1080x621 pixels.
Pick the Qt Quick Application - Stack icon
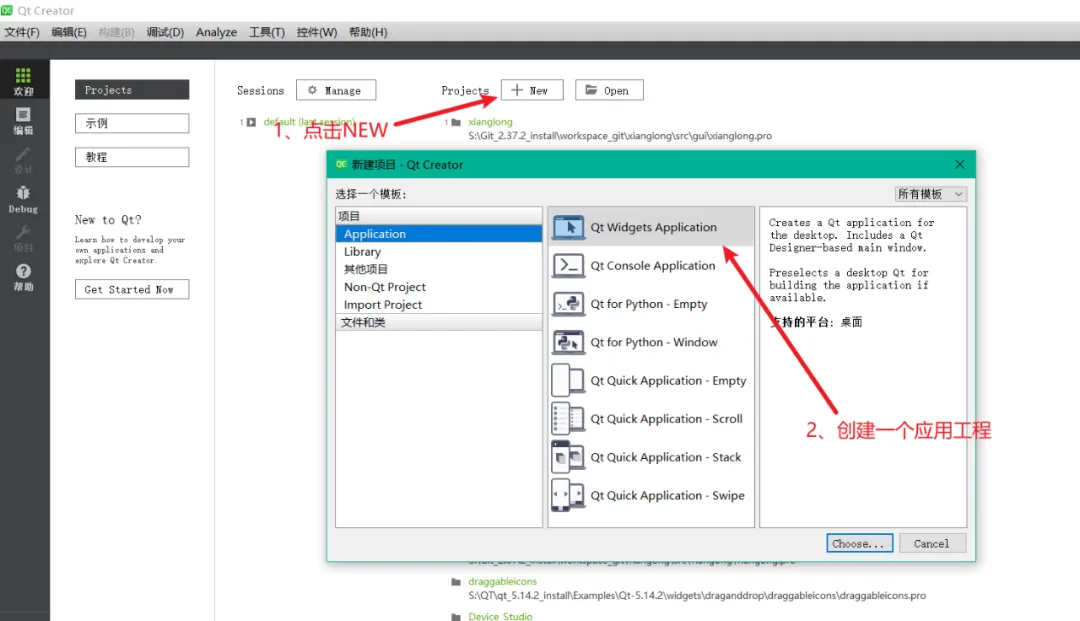pos(568,457)
